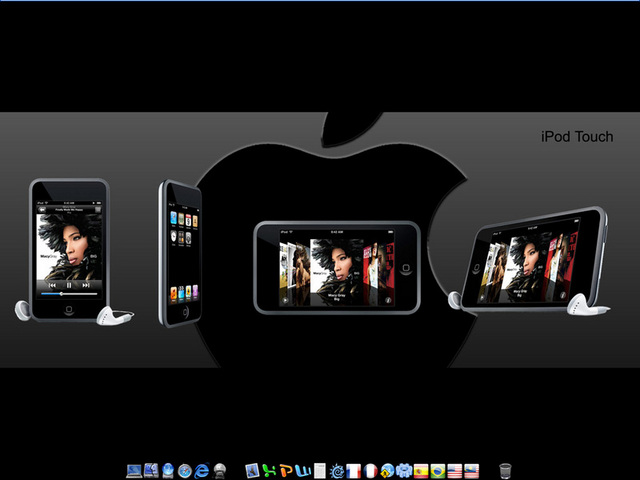Image resolution: width=640 pixels, height=480 pixels.
Task: Launch Microsoft PowerPoint orange P icon
Action: pos(287,471)
